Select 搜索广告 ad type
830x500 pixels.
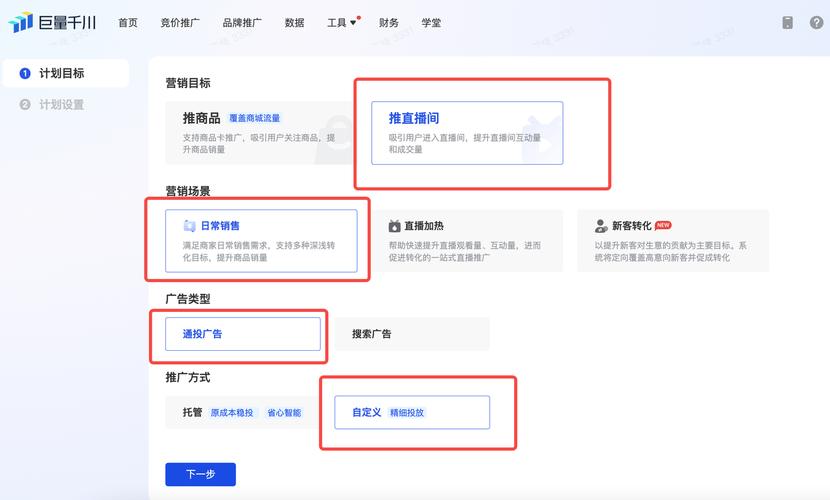412,334
